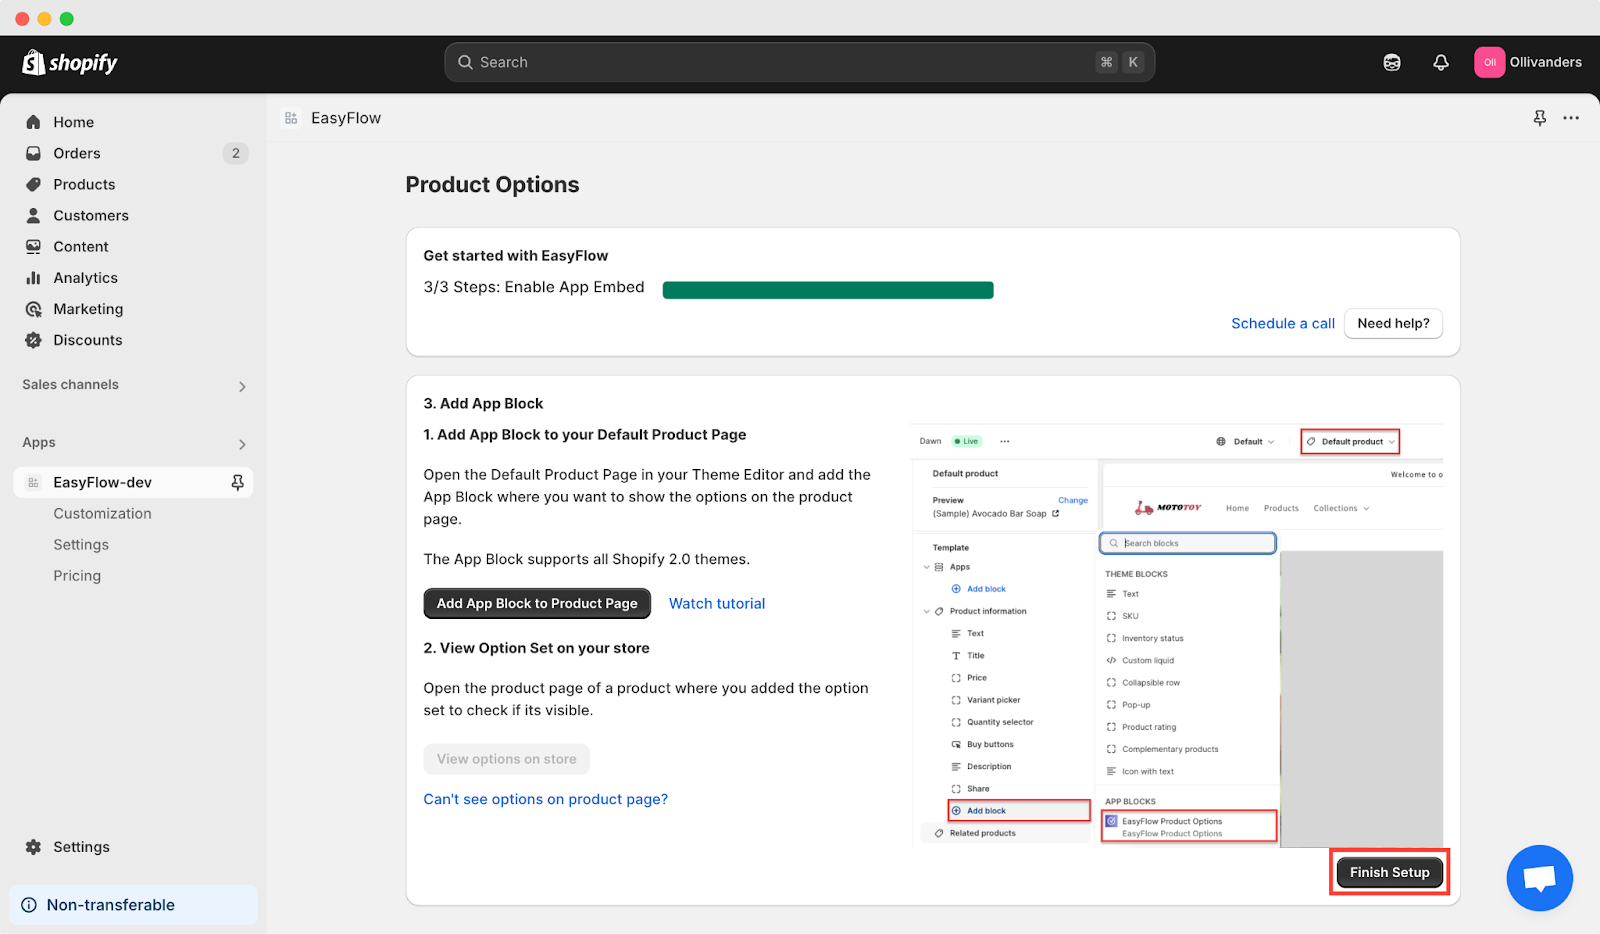Click the setup steps progress bar
The height and width of the screenshot is (934, 1600).
point(827,289)
